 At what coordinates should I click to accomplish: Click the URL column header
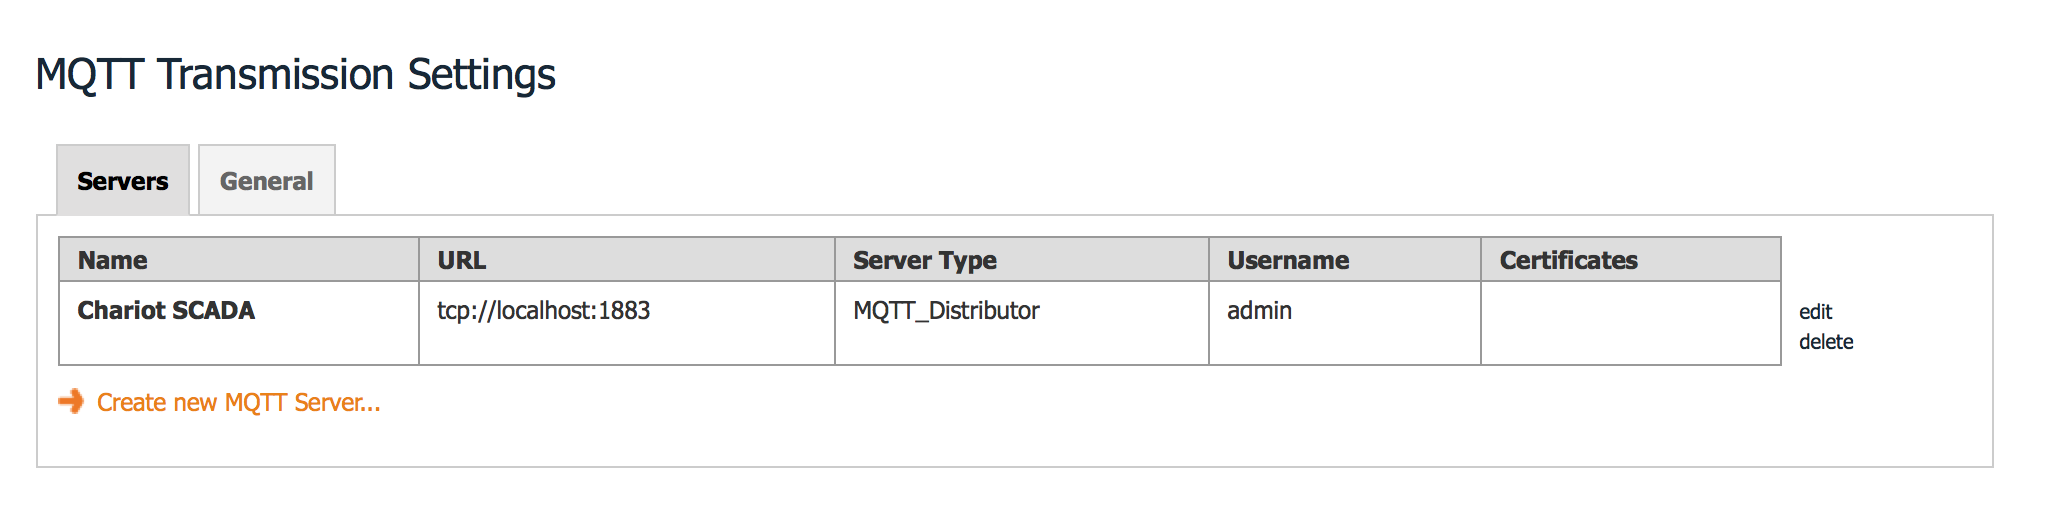click(627, 260)
